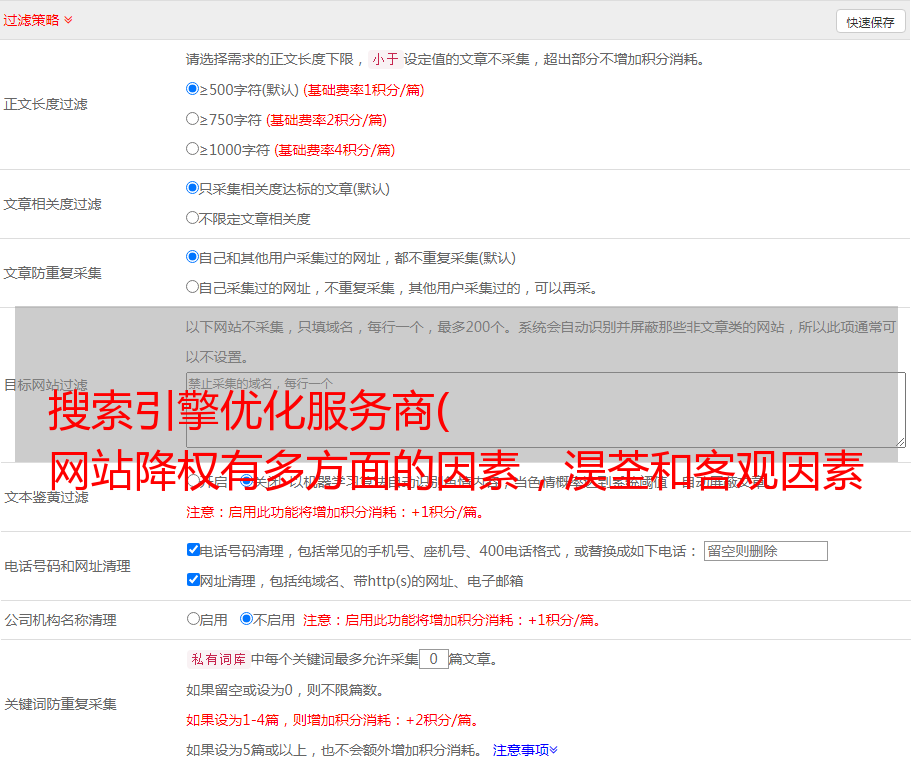
Task: Select the ≥500字符 default length option
Action: [193, 89]
